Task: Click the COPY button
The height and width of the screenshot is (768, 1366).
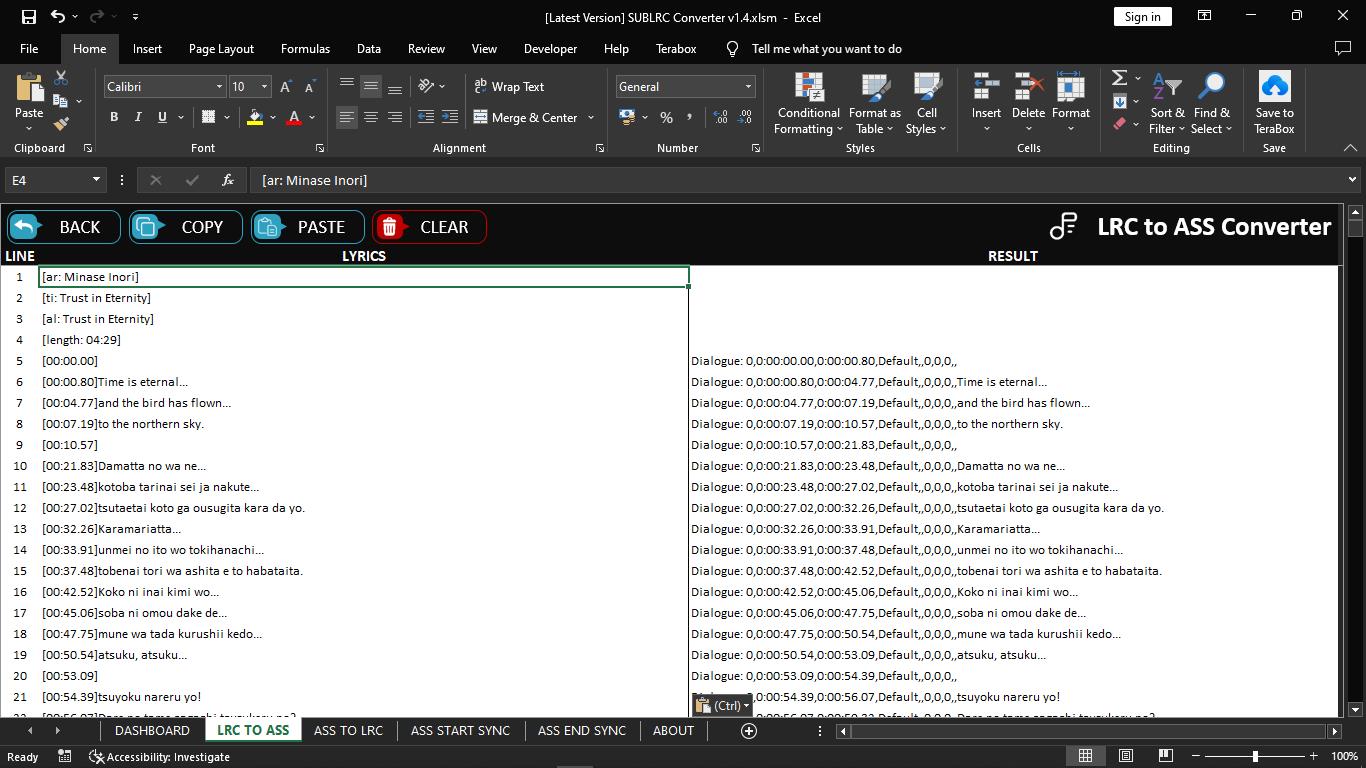Action: [186, 227]
